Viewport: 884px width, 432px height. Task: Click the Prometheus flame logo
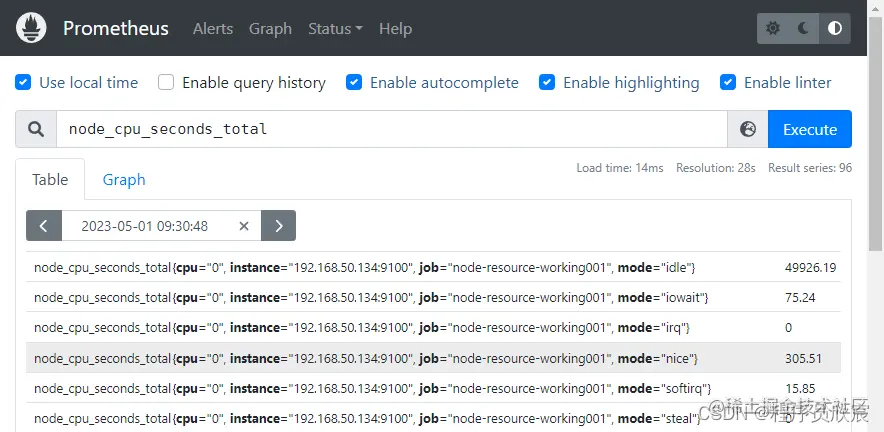(34, 28)
